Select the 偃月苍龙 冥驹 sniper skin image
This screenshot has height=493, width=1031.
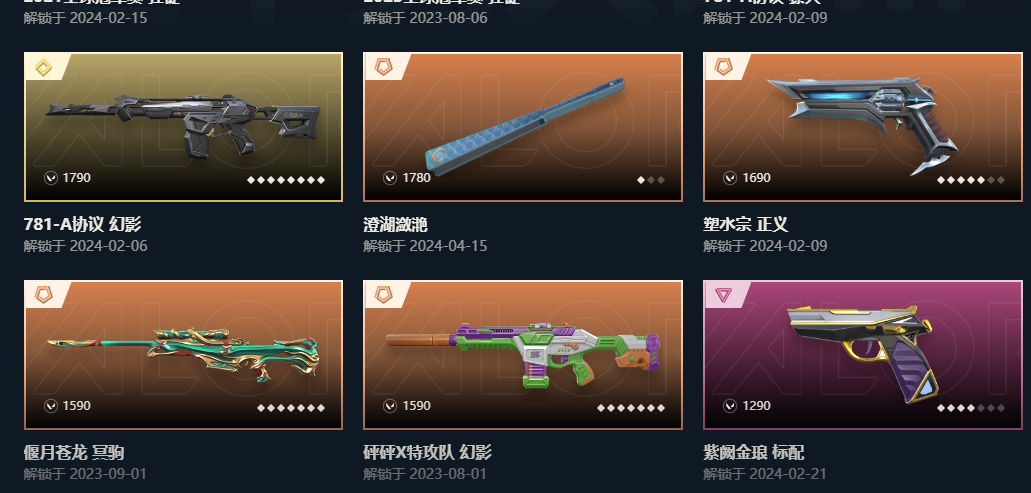pyautogui.click(x=183, y=355)
